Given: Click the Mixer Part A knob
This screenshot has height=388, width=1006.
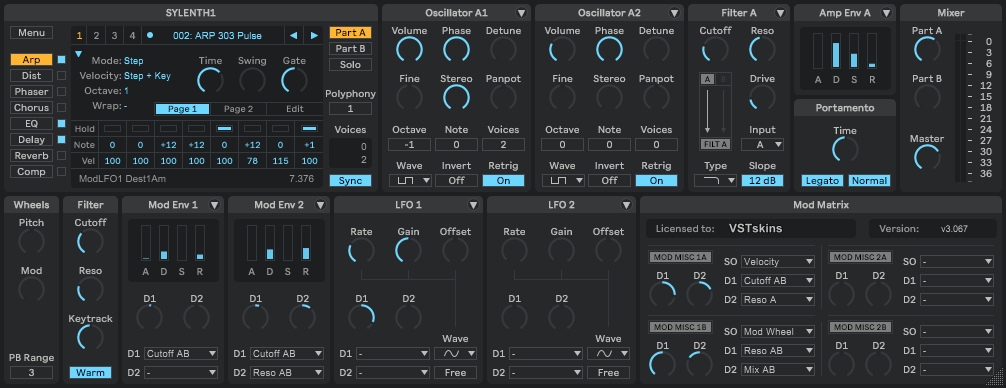Looking at the screenshot, I should (x=926, y=49).
